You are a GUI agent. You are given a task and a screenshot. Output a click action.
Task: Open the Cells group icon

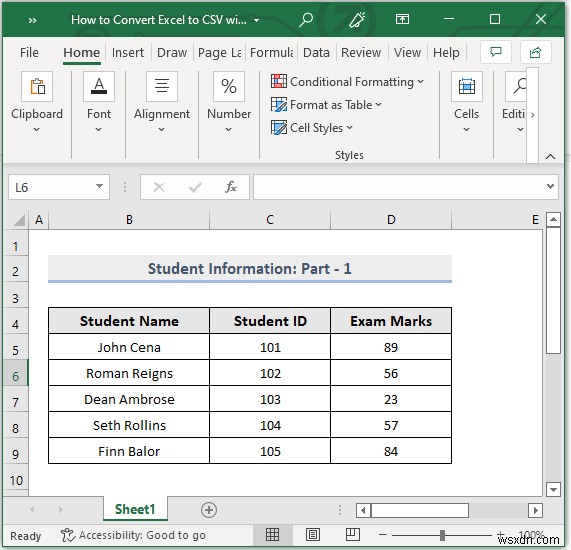[466, 86]
